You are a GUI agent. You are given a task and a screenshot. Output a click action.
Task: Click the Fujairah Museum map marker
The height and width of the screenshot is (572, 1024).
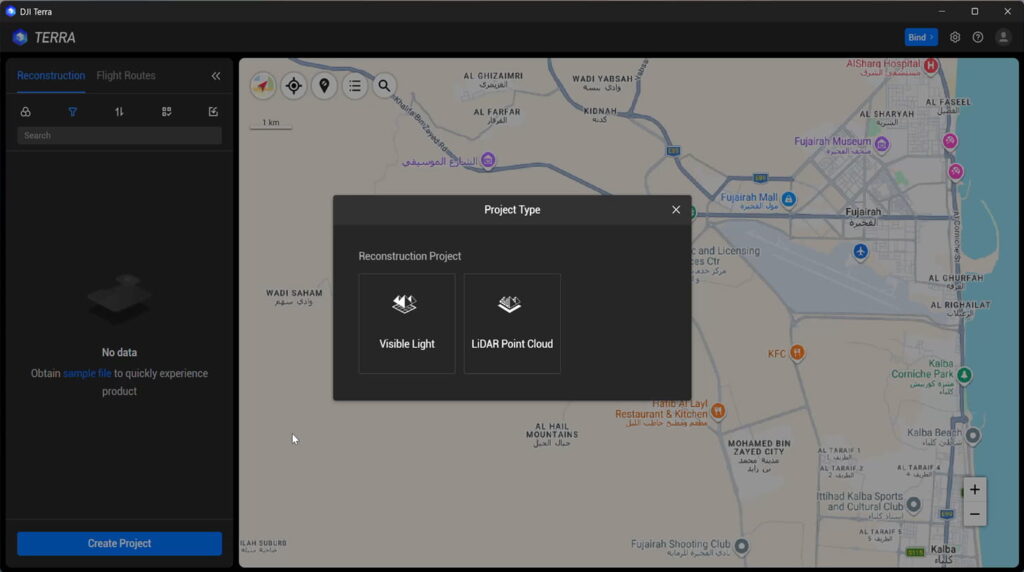882,144
